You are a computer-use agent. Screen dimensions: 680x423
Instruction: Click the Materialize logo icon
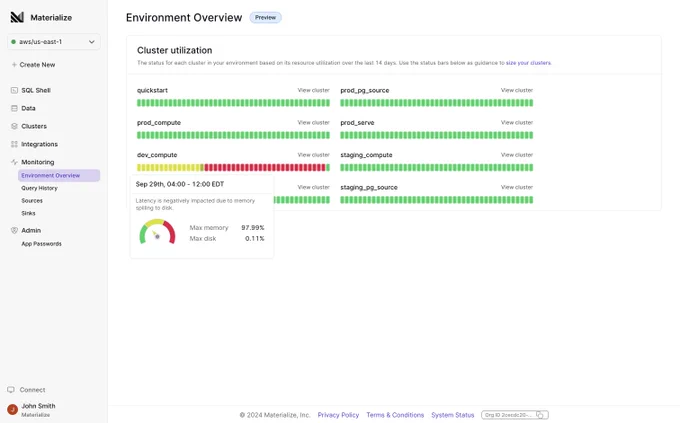[17, 17]
